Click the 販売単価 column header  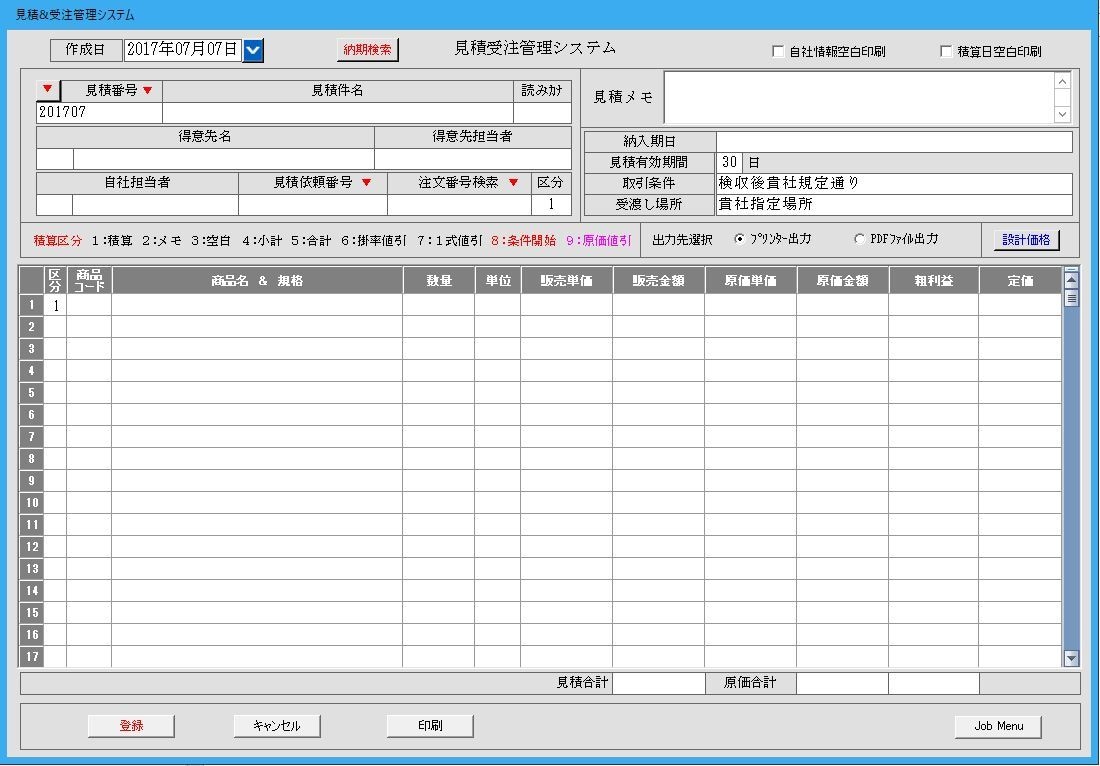(567, 281)
